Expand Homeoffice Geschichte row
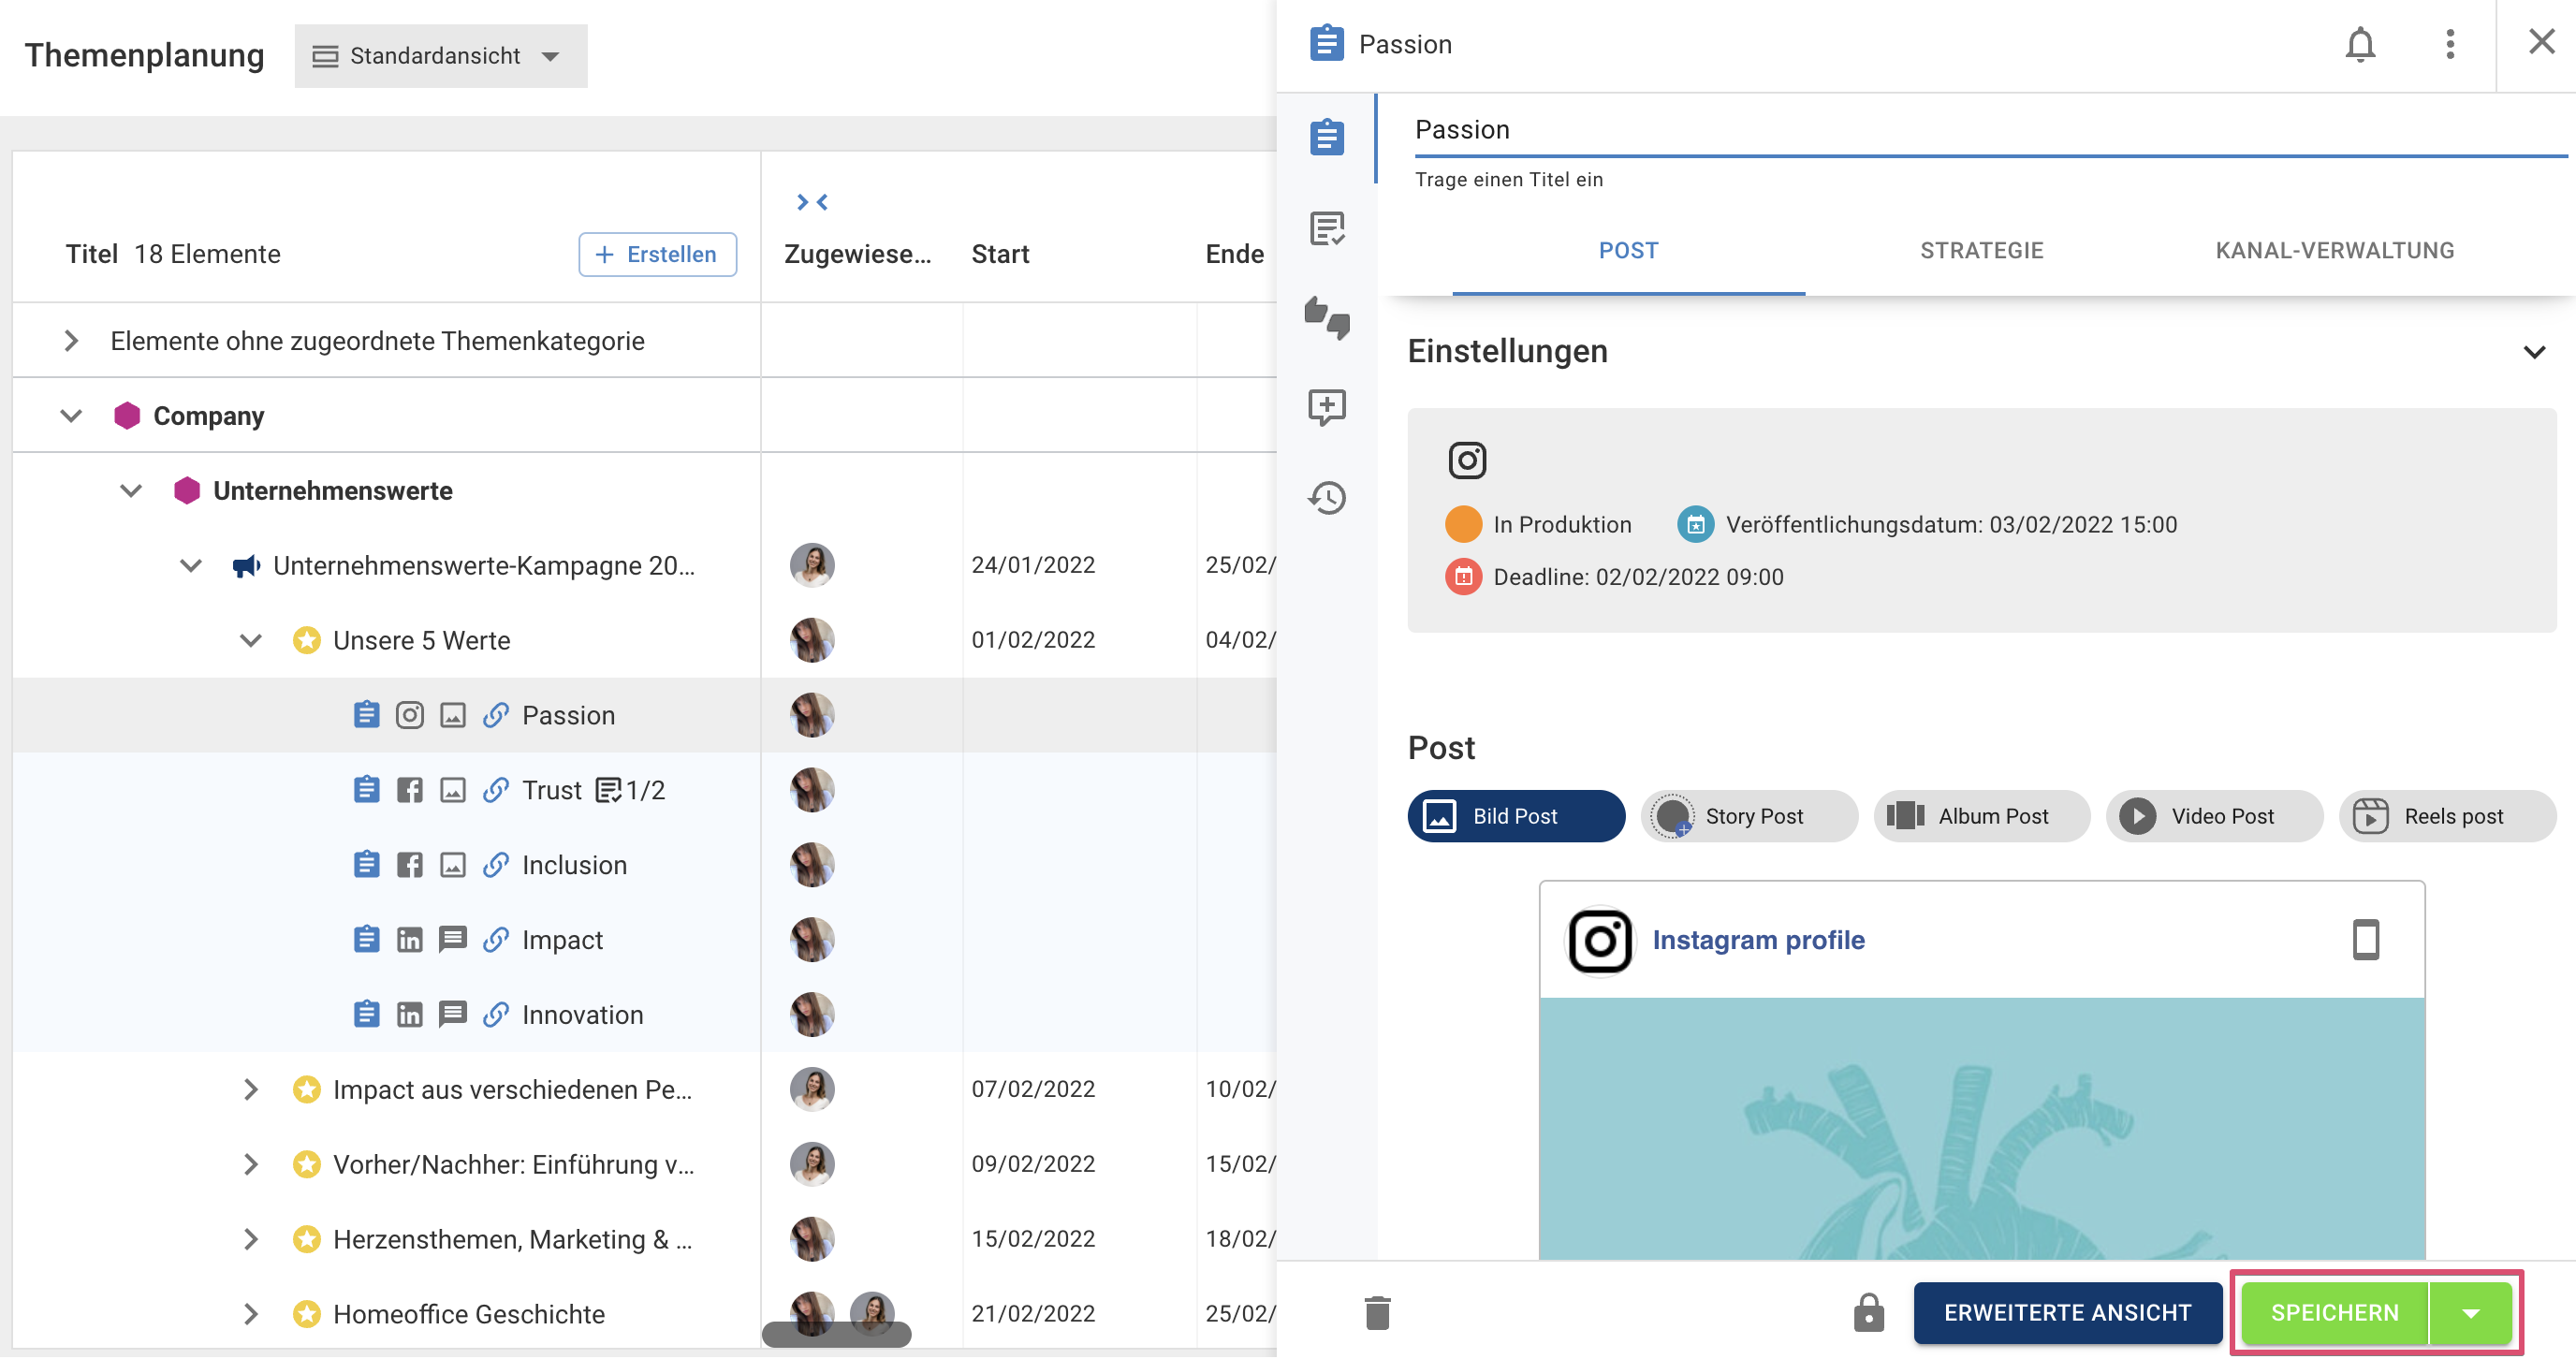 coord(251,1314)
